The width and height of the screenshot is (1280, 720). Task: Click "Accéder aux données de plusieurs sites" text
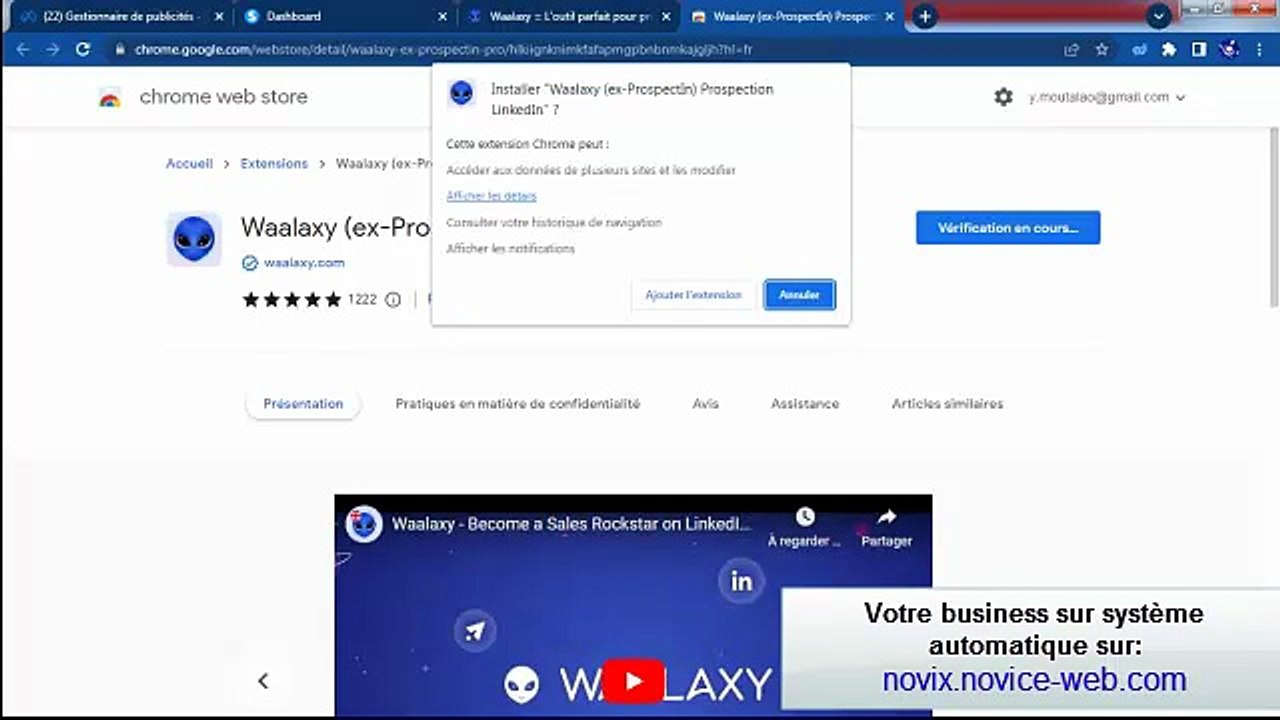(591, 170)
